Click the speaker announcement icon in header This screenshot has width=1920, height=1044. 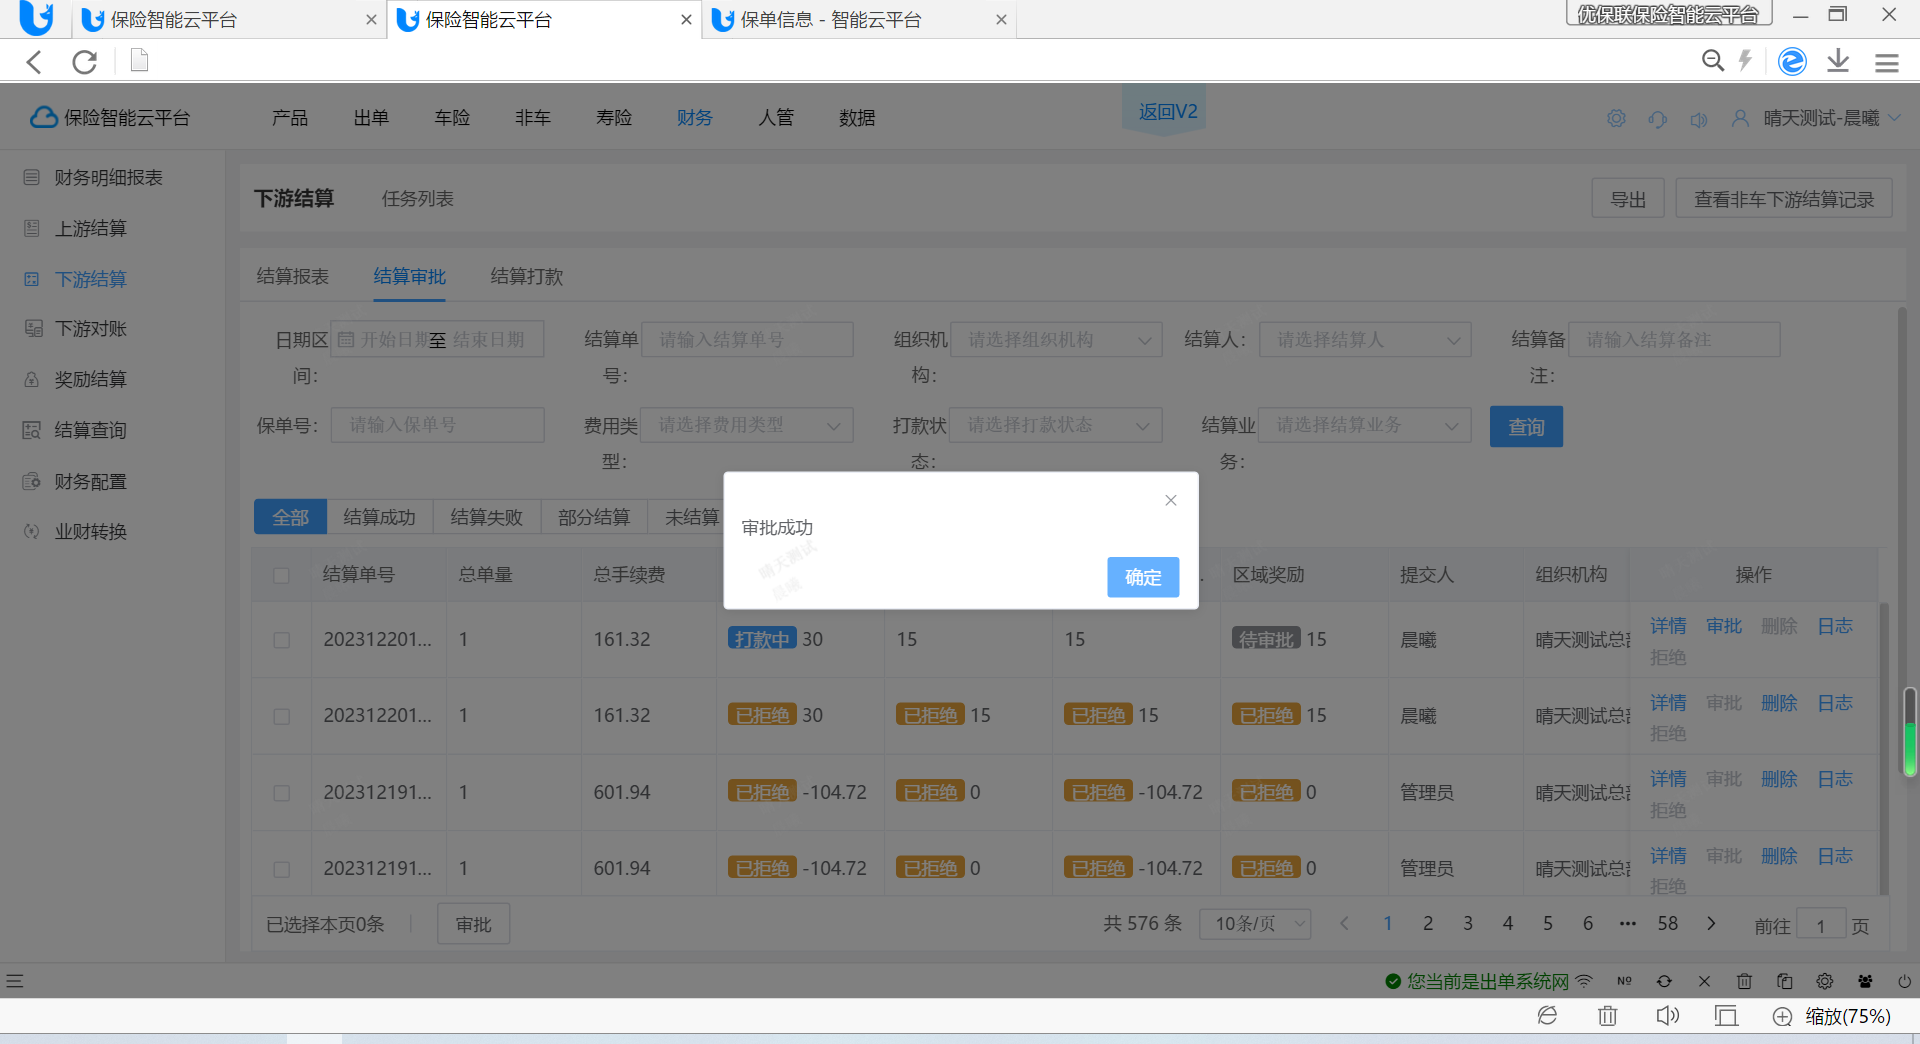(1698, 119)
